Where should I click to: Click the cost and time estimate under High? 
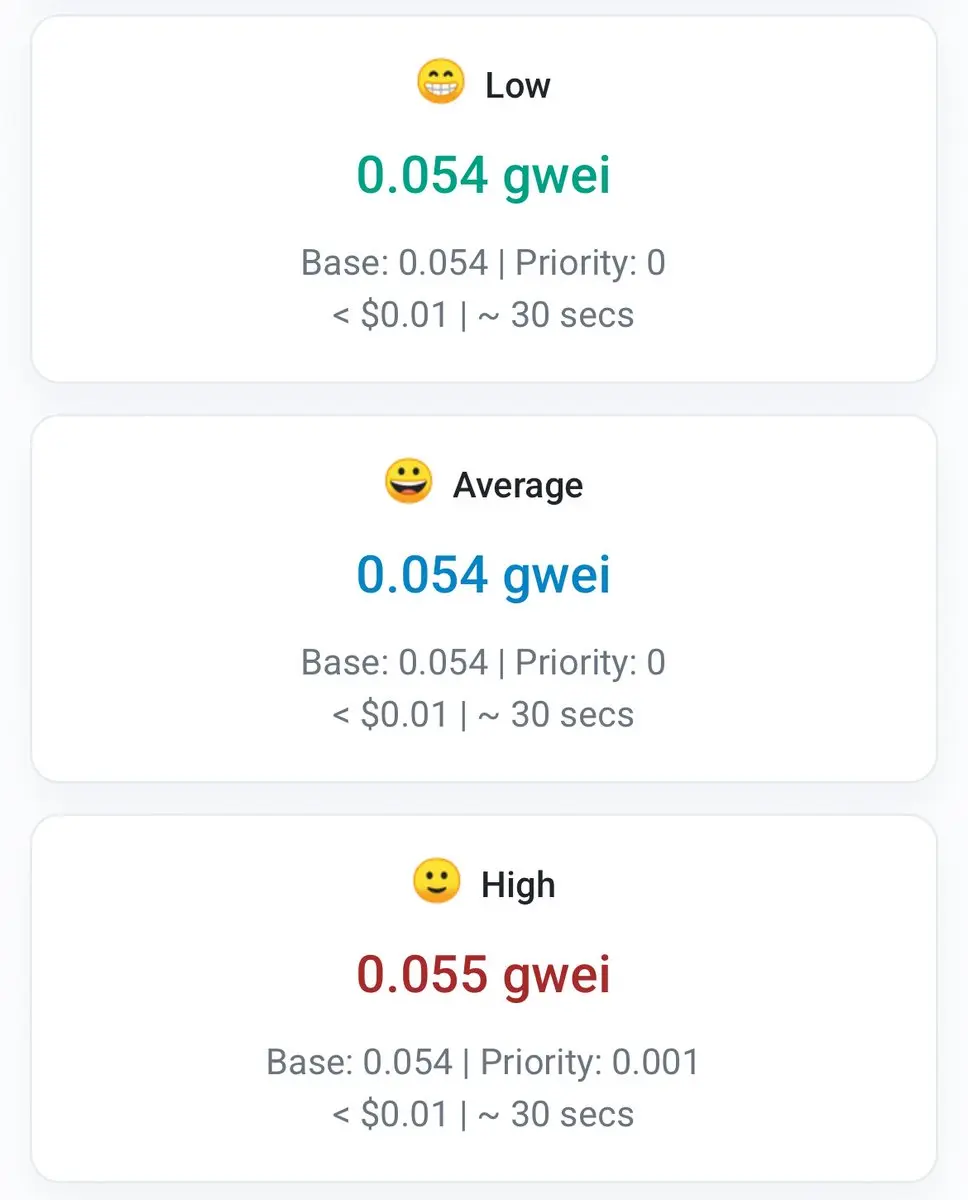click(484, 1114)
